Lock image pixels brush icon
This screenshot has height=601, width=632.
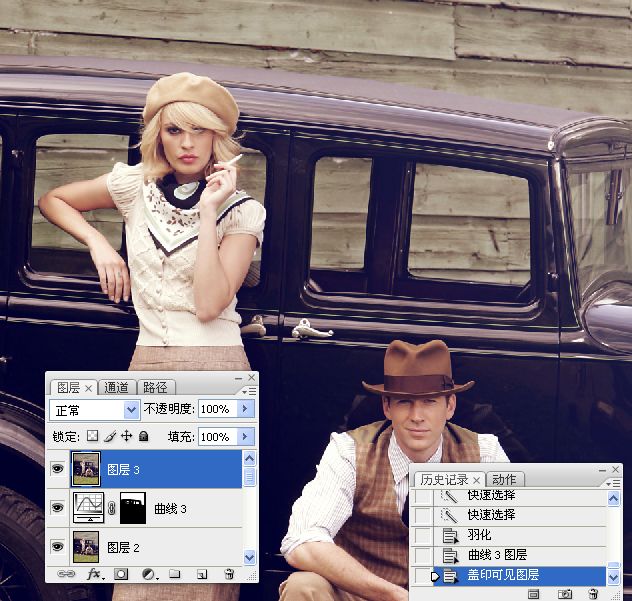click(110, 436)
